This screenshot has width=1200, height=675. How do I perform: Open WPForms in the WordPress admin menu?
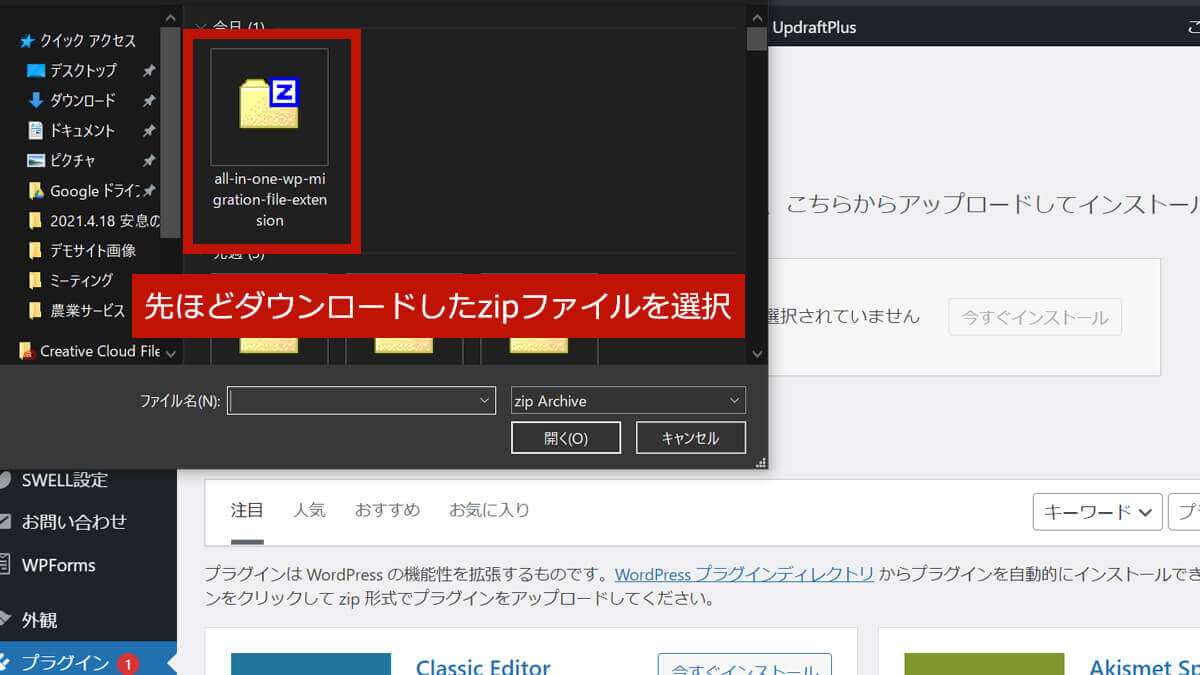[59, 565]
